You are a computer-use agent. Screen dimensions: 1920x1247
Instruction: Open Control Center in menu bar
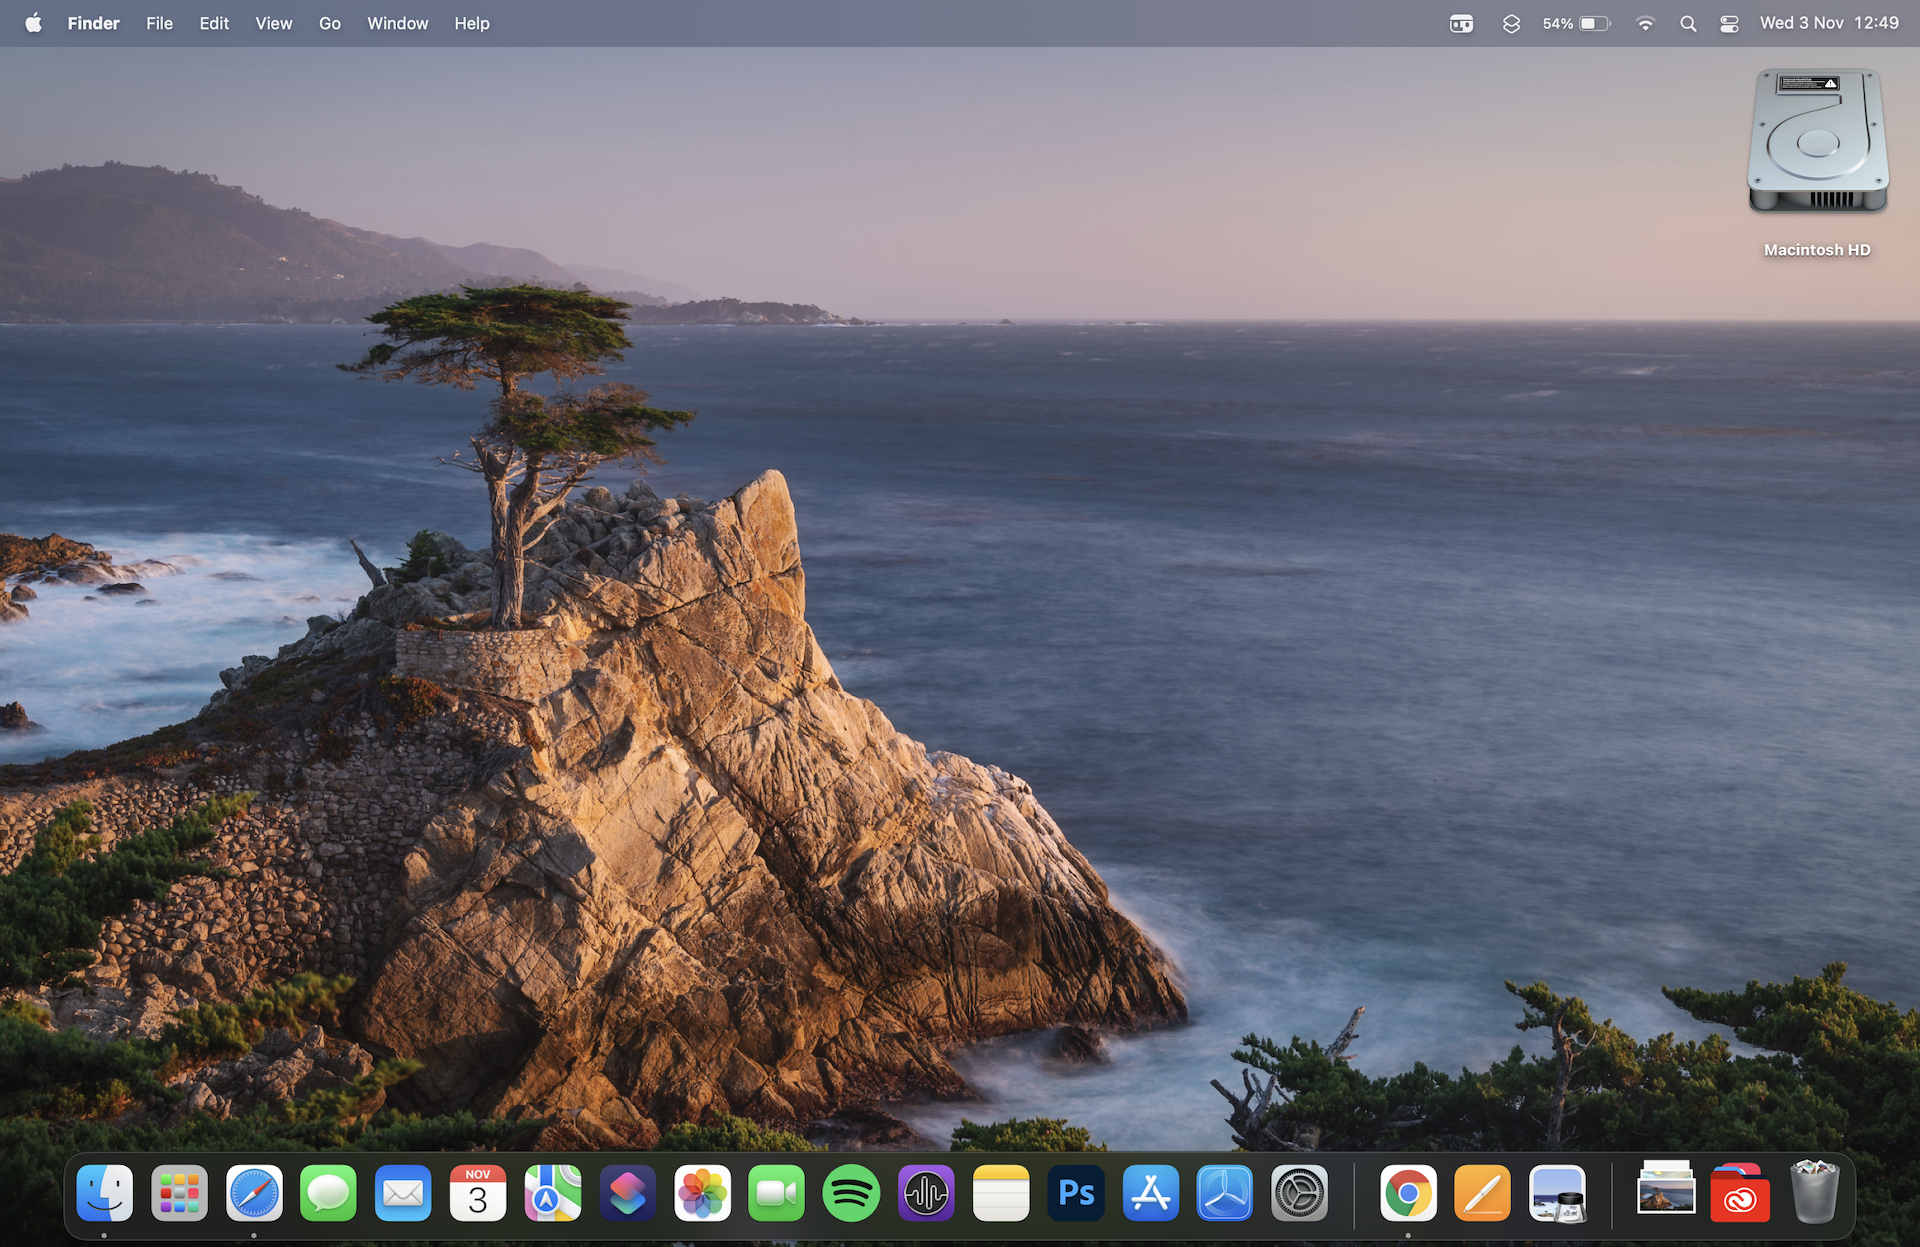click(1729, 24)
